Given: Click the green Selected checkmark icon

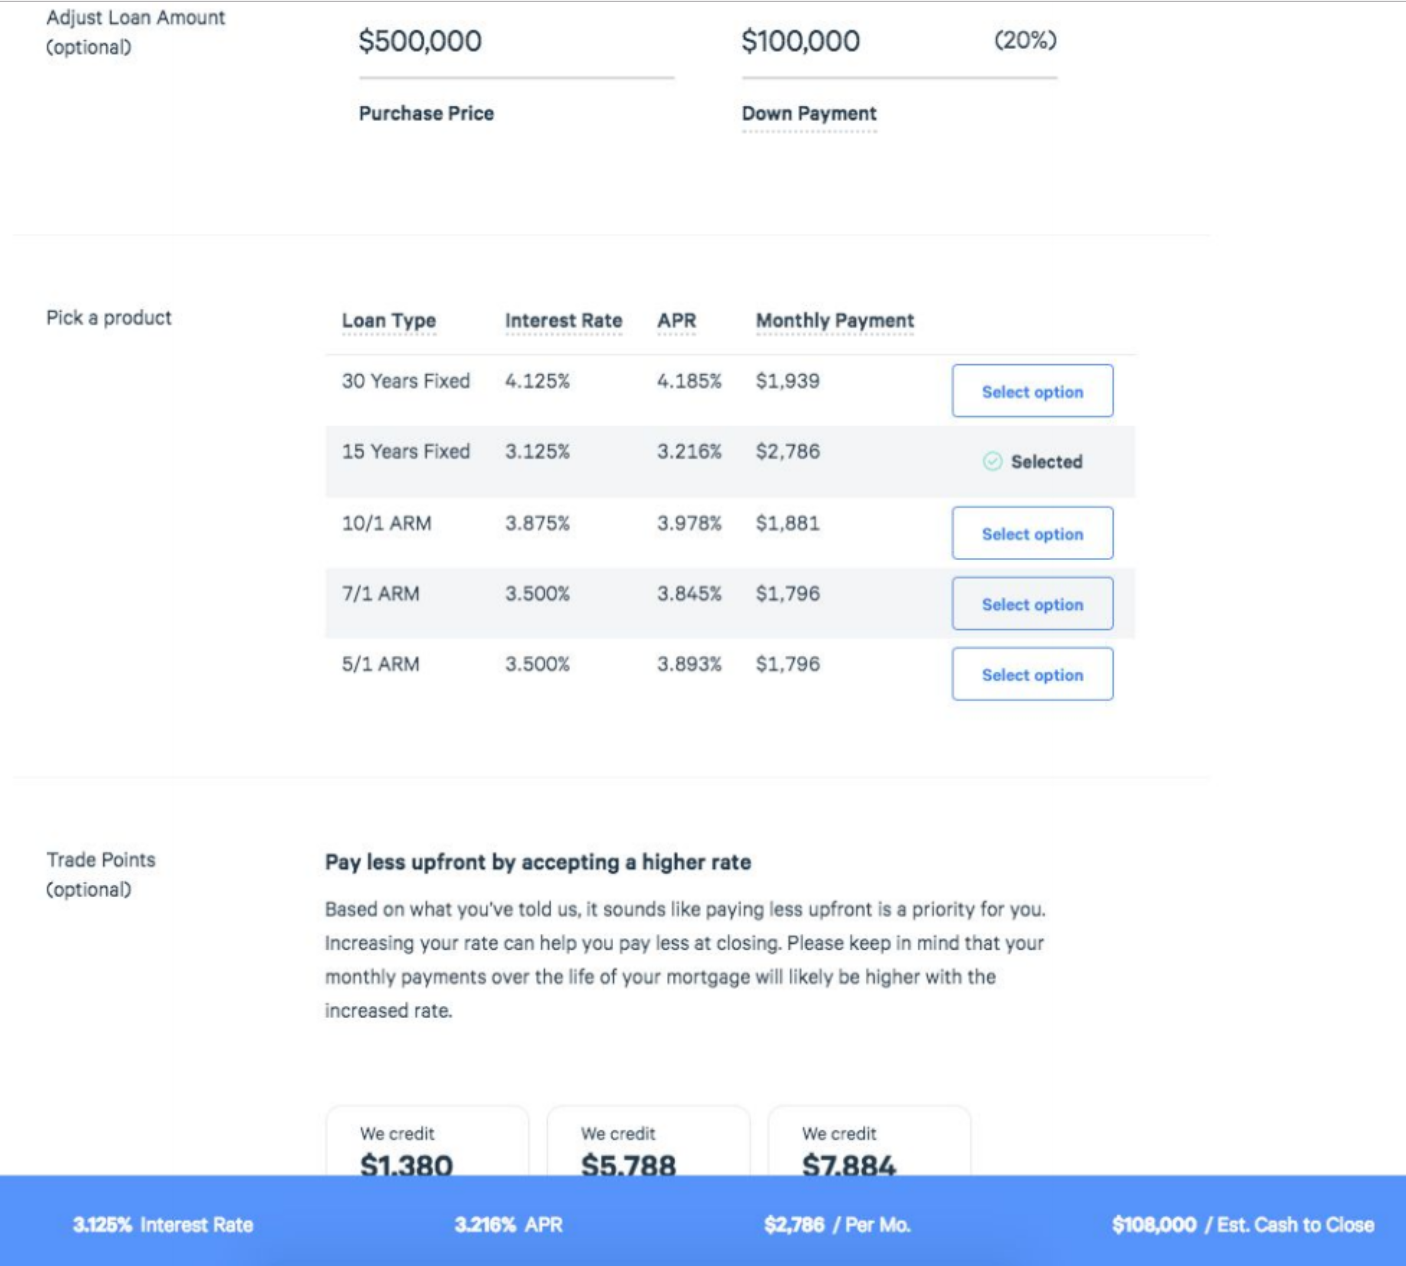Looking at the screenshot, I should 992,461.
